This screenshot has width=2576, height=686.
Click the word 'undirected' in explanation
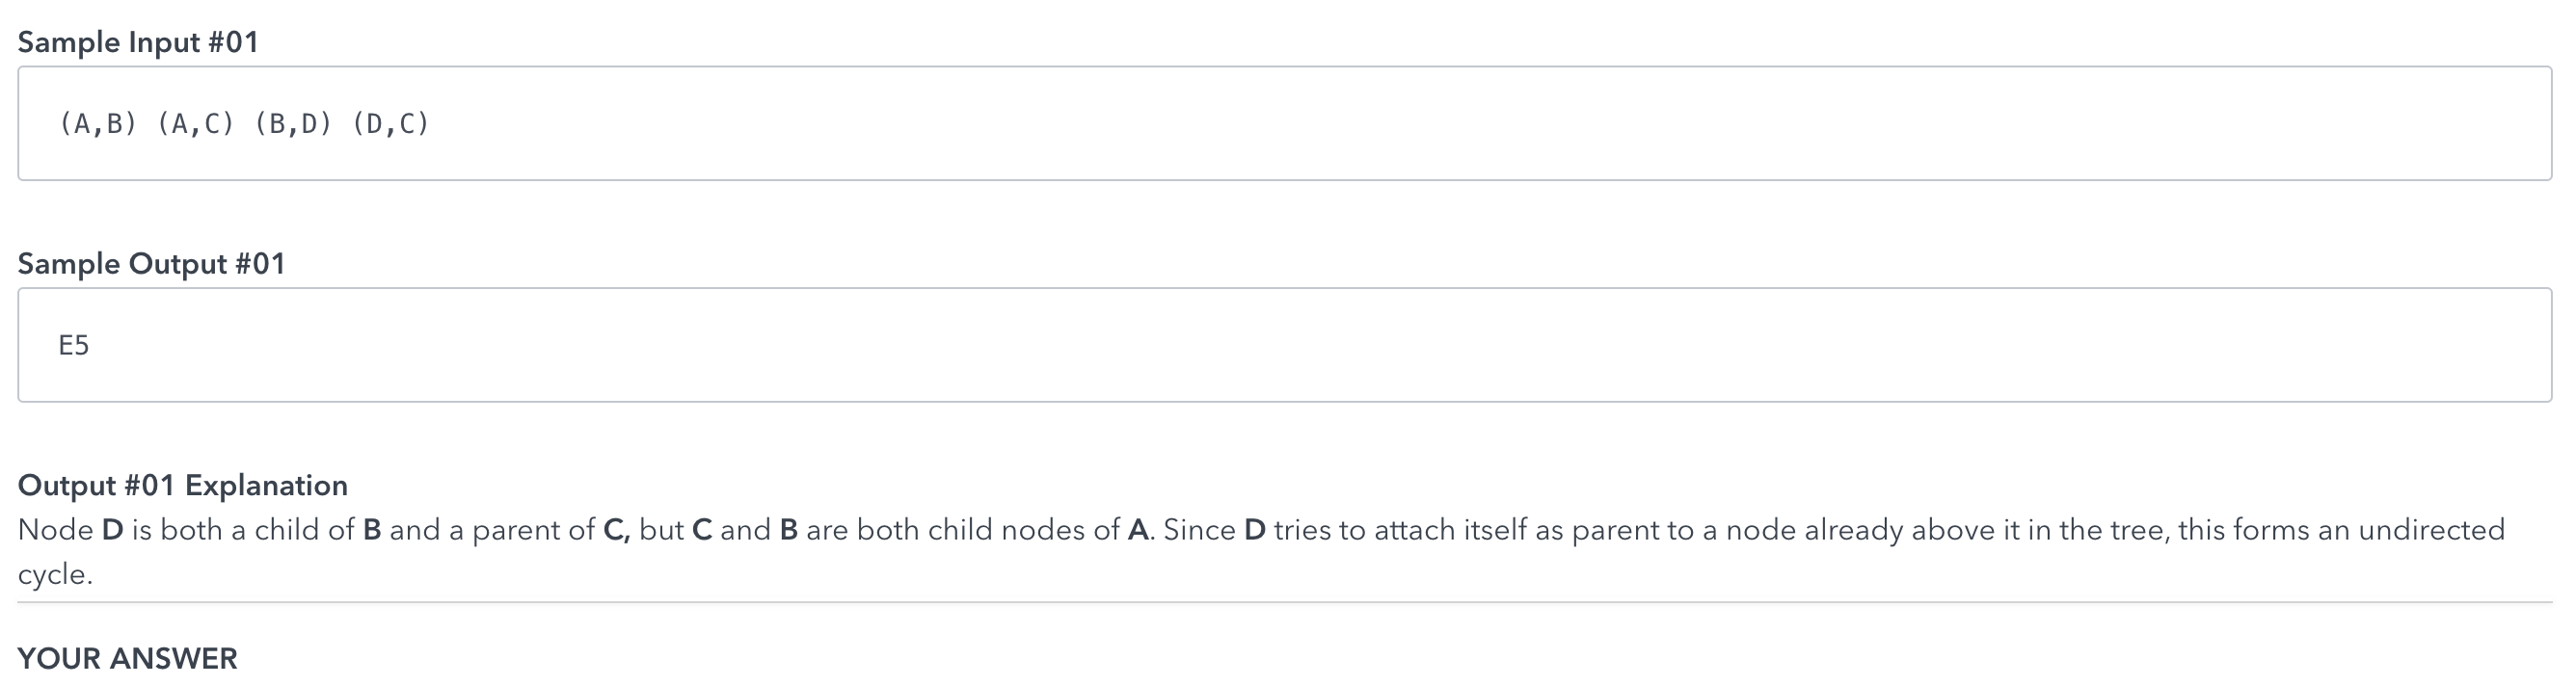pyautogui.click(x=2431, y=530)
